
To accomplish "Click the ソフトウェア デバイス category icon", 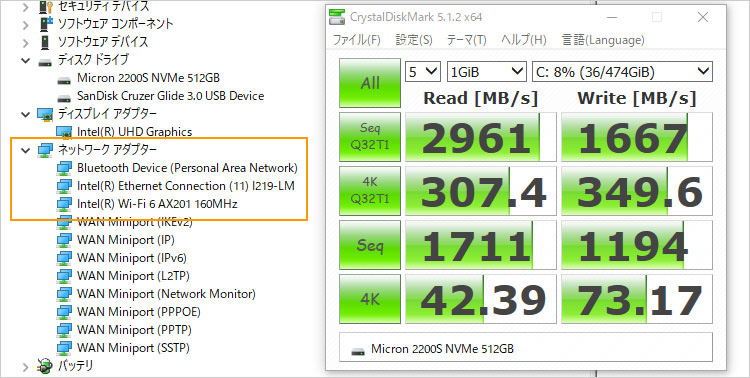I will coord(45,42).
